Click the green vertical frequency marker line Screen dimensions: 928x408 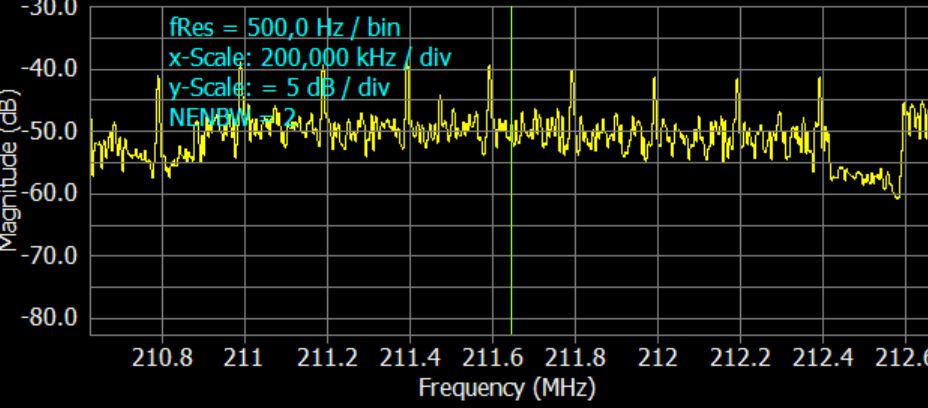511,250
